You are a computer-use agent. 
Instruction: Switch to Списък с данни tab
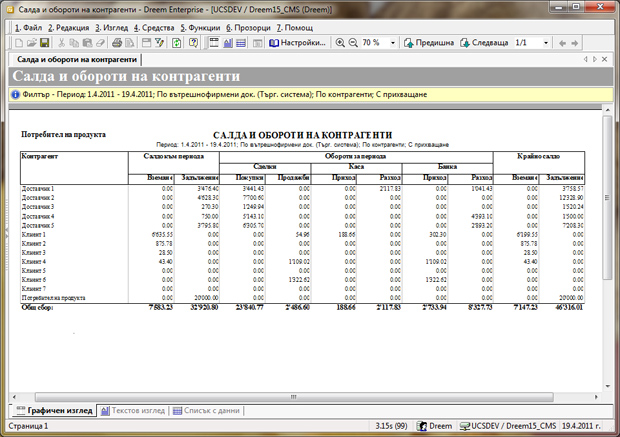pos(206,411)
